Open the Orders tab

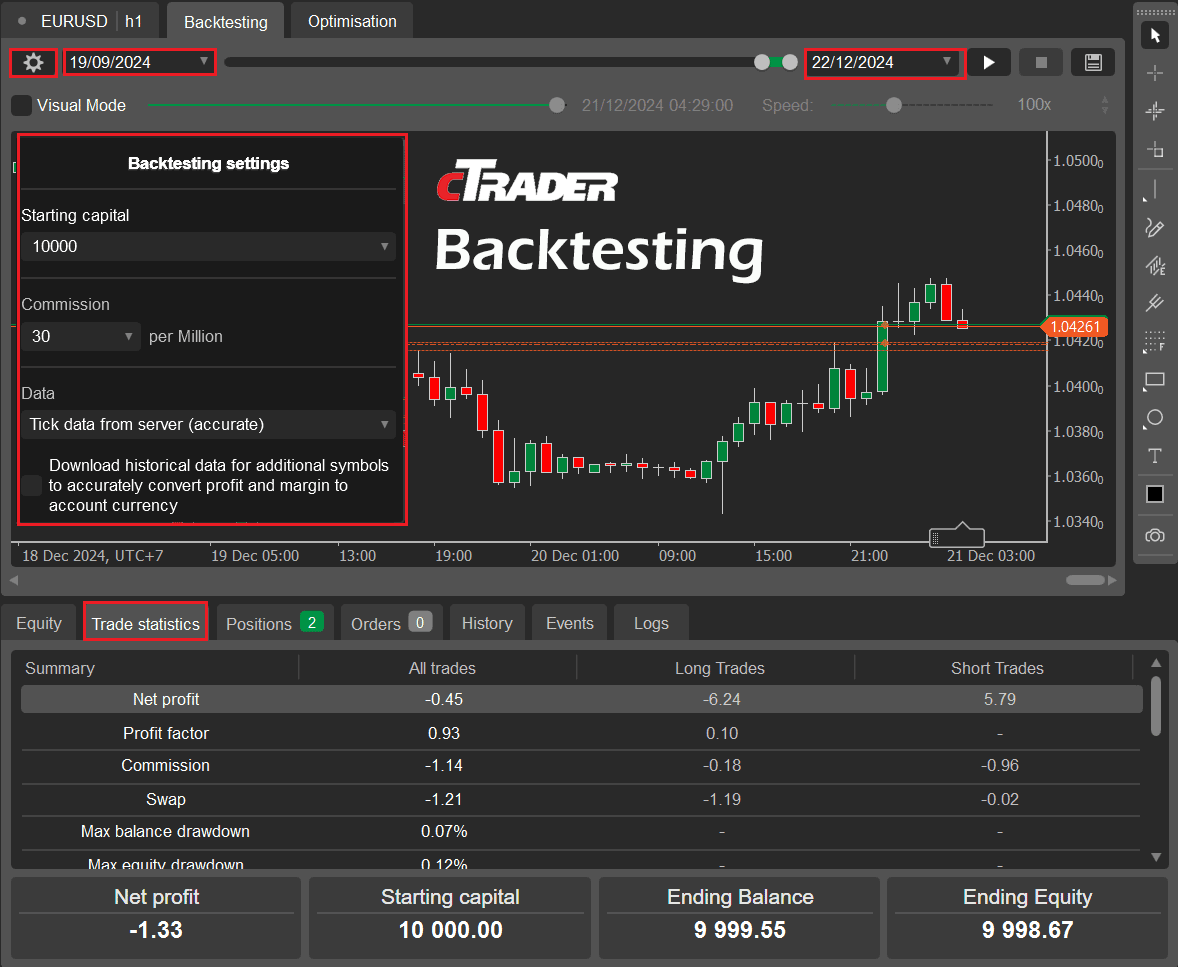click(391, 624)
